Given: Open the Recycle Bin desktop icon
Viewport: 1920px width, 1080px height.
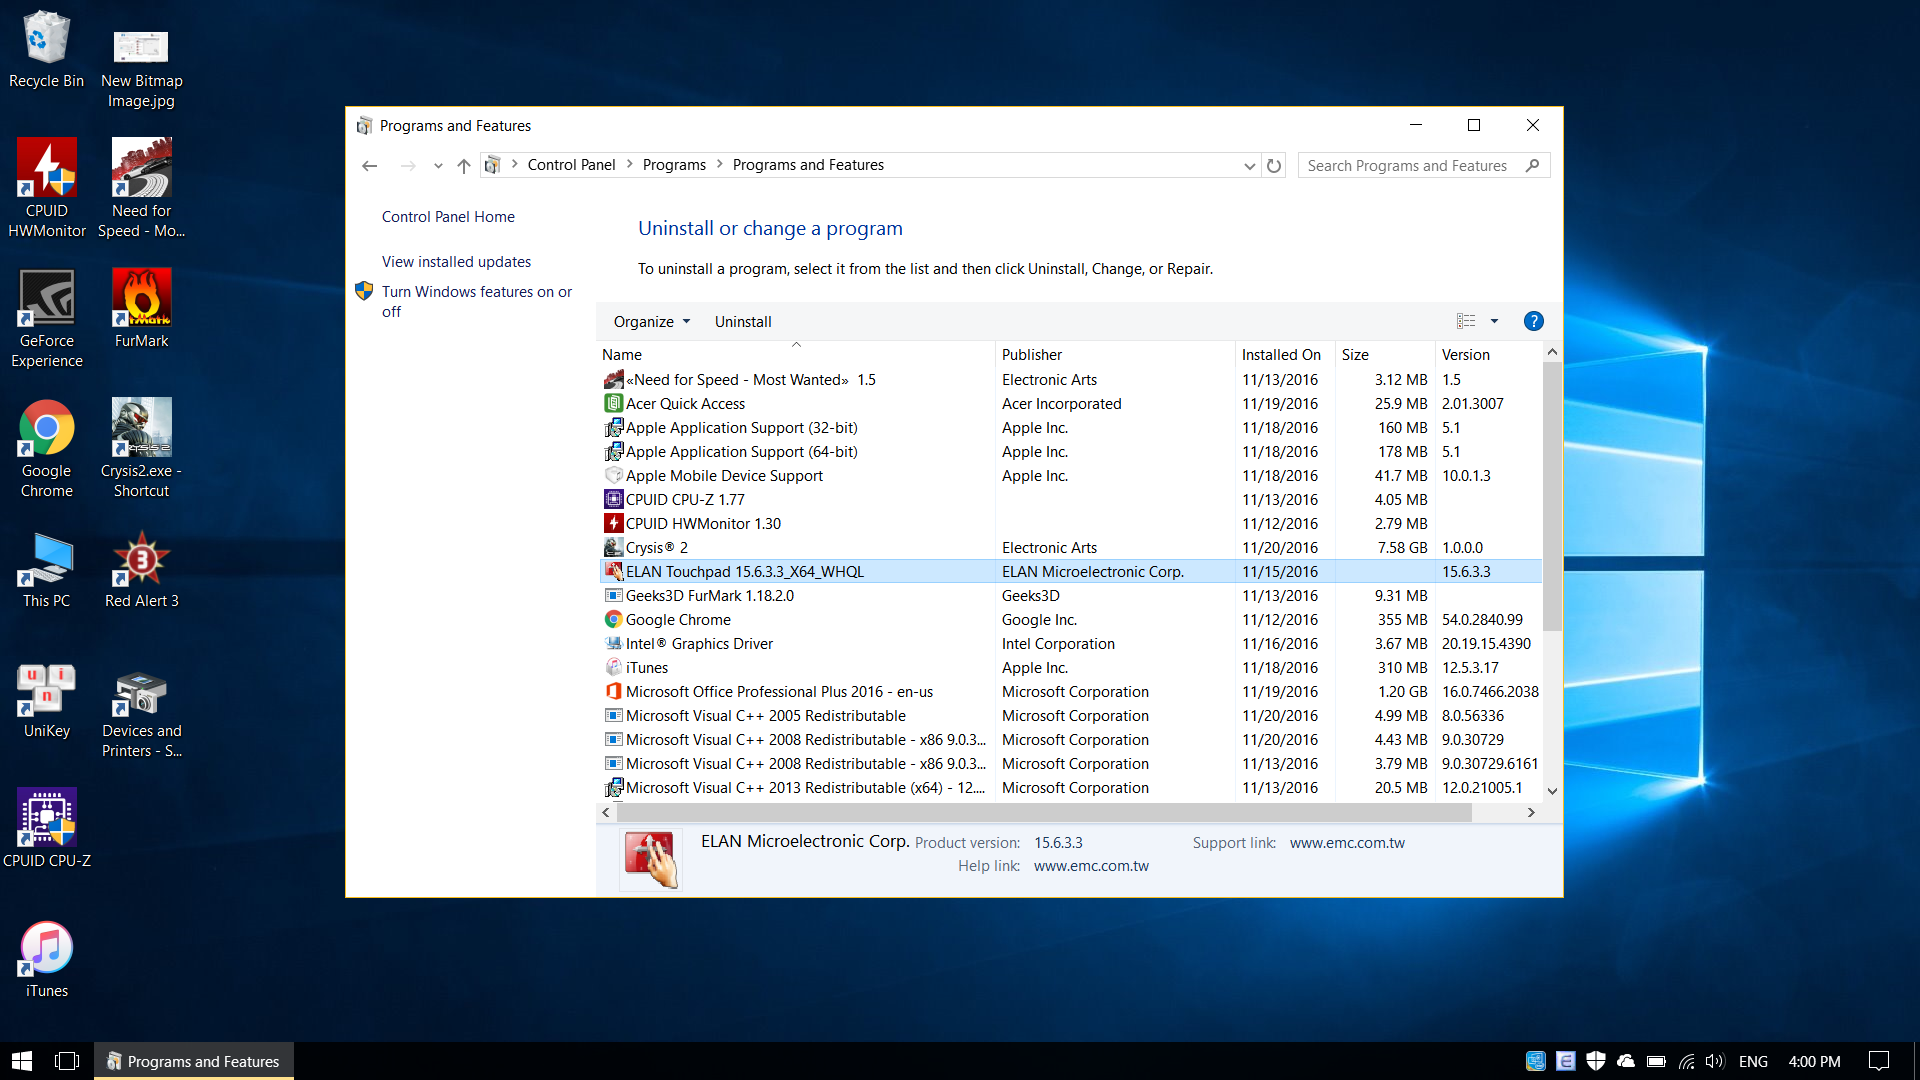Looking at the screenshot, I should click(x=46, y=50).
